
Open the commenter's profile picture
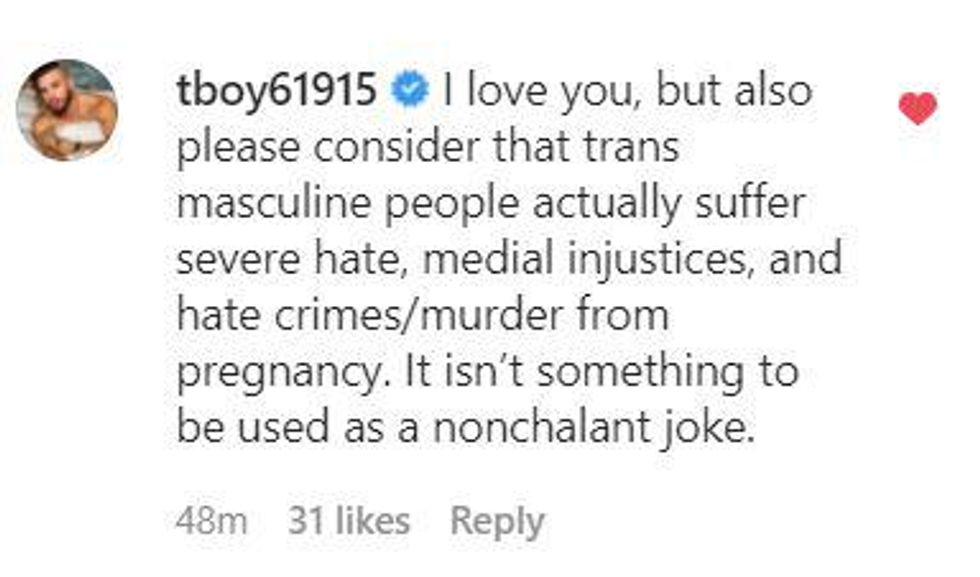[x=68, y=110]
